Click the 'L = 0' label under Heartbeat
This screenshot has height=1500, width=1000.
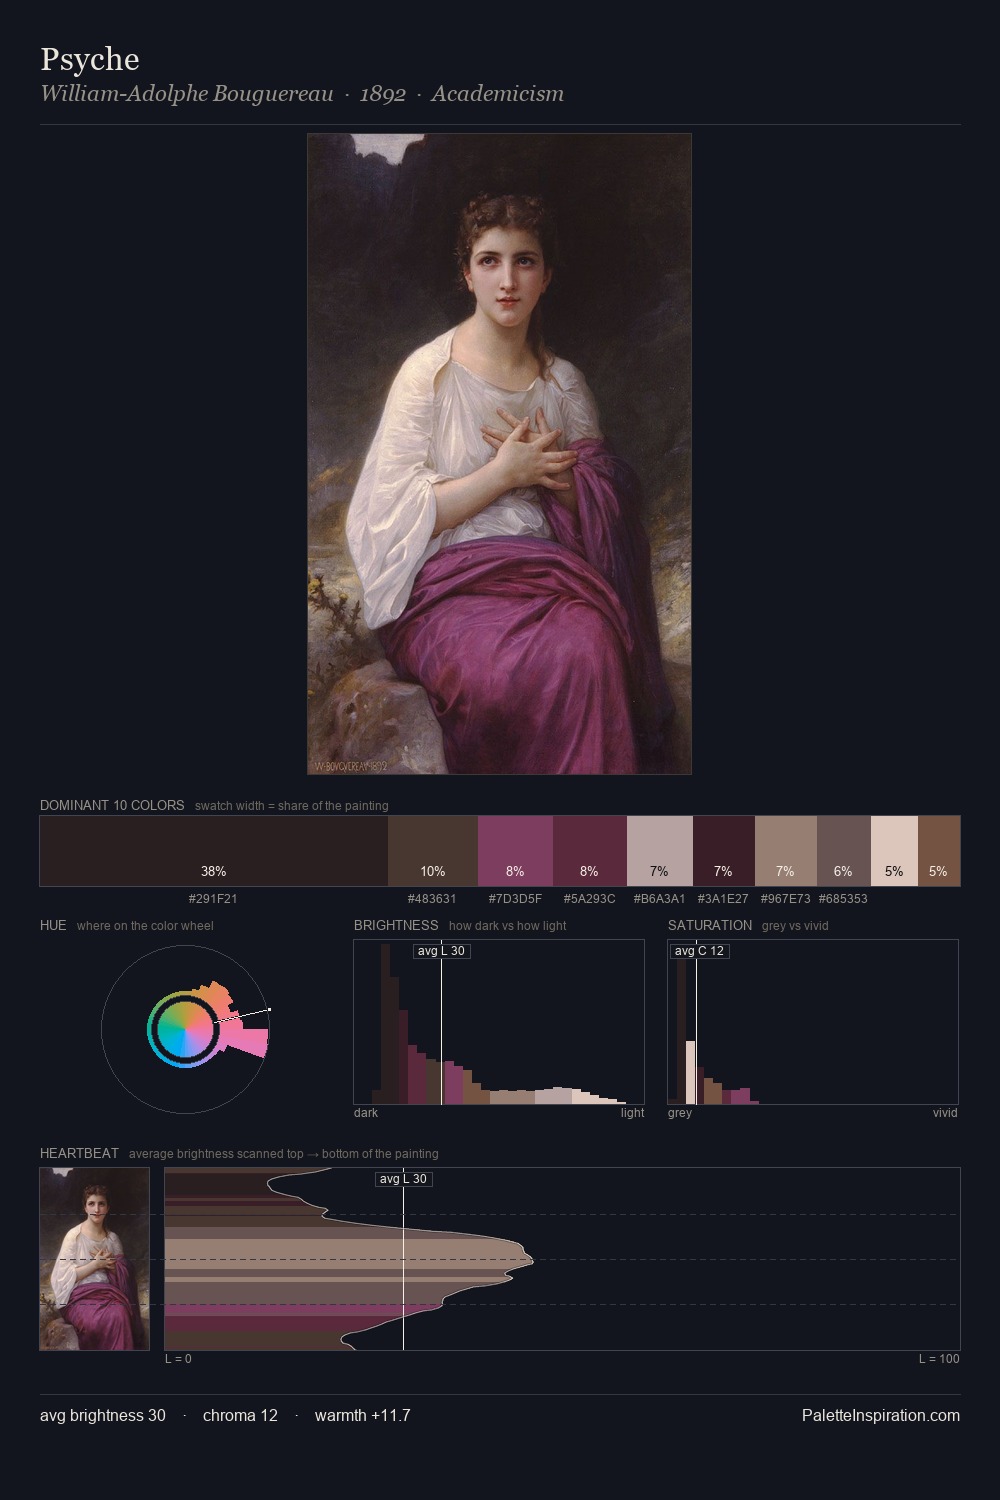[178, 1359]
